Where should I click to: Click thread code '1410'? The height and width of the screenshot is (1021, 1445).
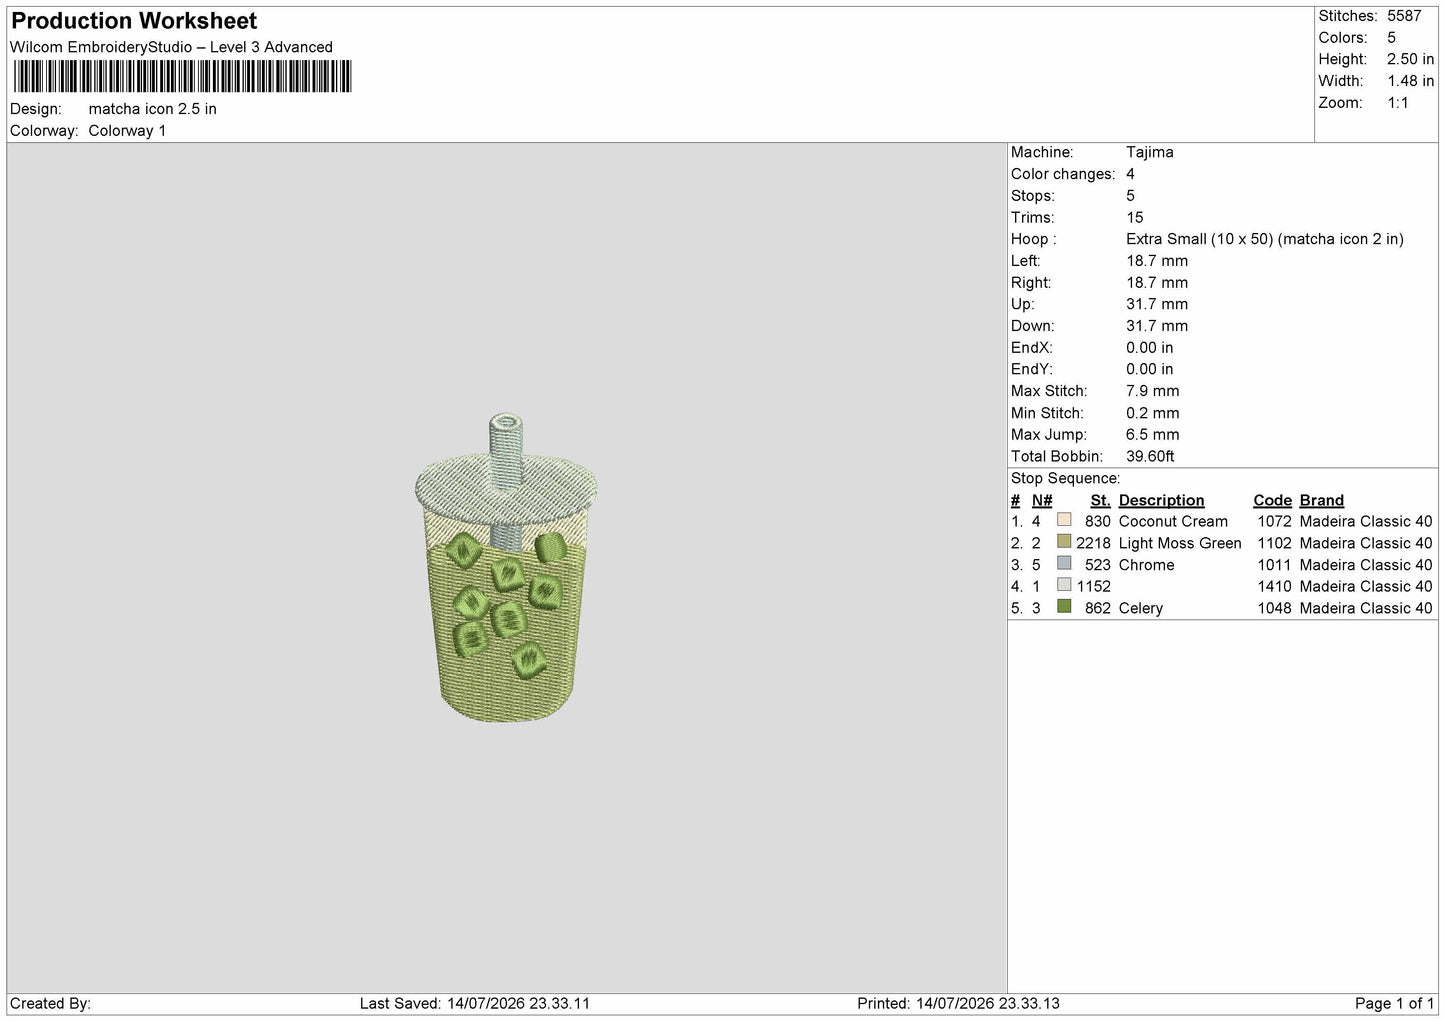[1275, 586]
